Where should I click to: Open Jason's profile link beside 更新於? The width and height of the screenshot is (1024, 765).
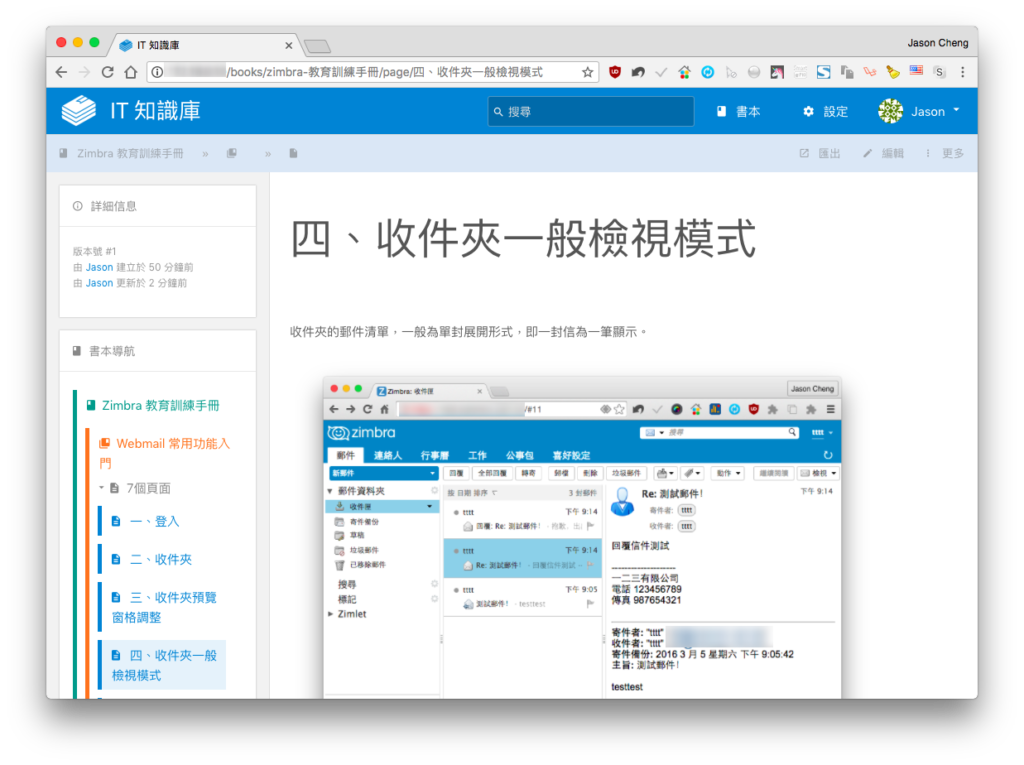(99, 283)
